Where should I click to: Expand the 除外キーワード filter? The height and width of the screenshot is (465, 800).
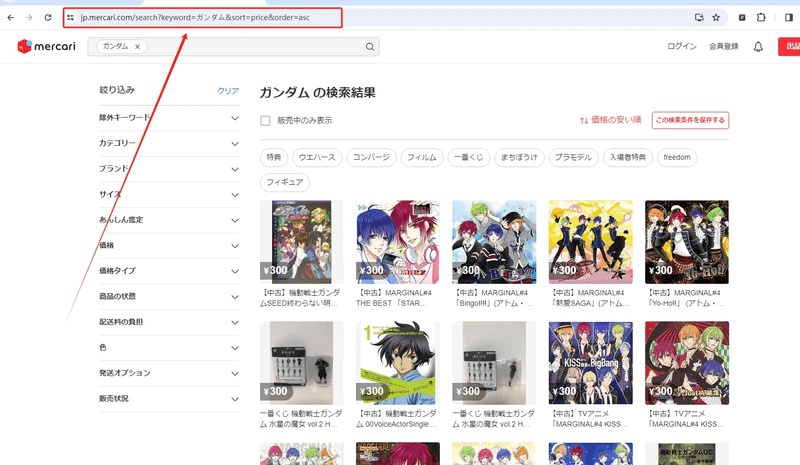coord(169,118)
